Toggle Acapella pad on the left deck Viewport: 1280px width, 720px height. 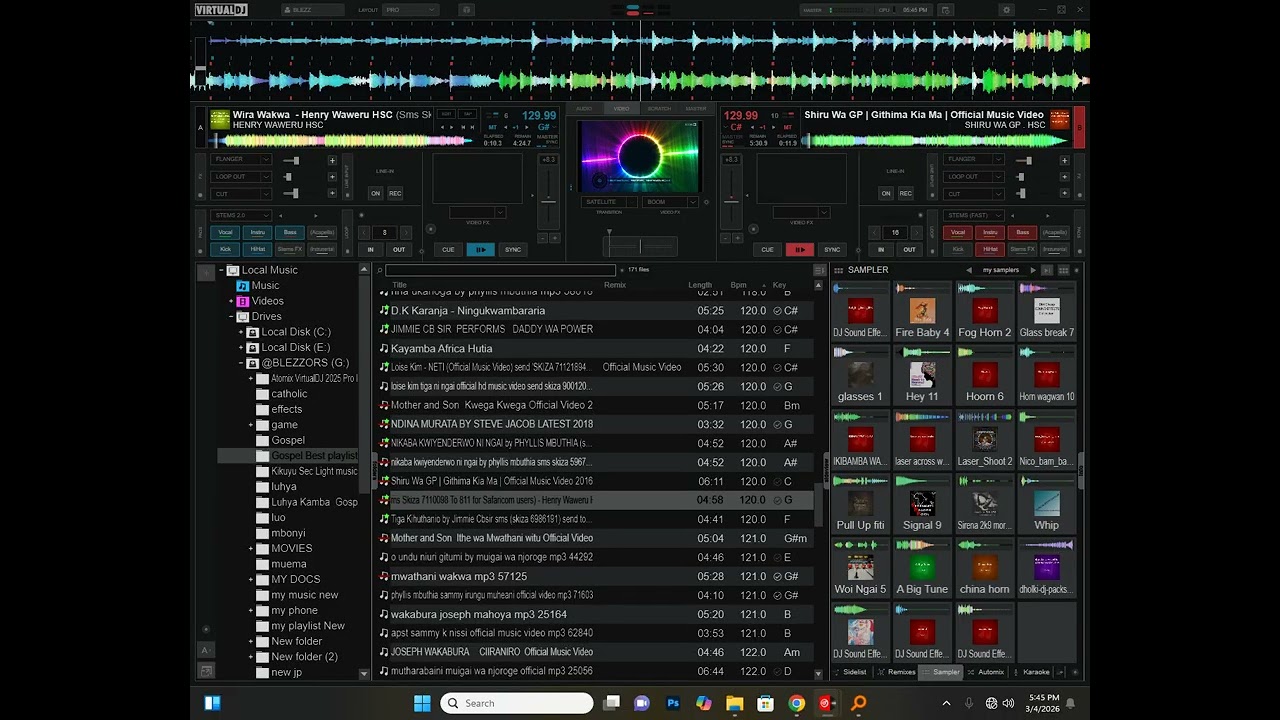tap(322, 232)
